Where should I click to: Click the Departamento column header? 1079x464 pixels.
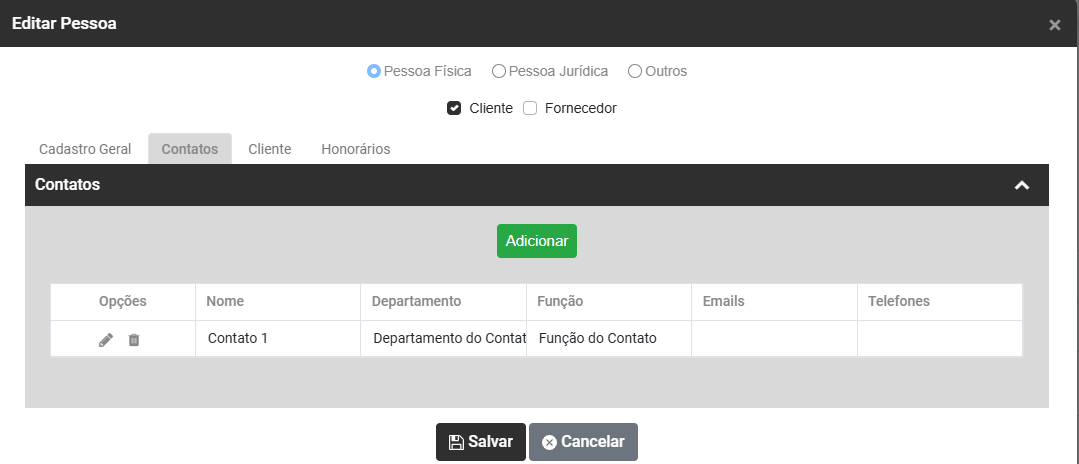(x=416, y=301)
